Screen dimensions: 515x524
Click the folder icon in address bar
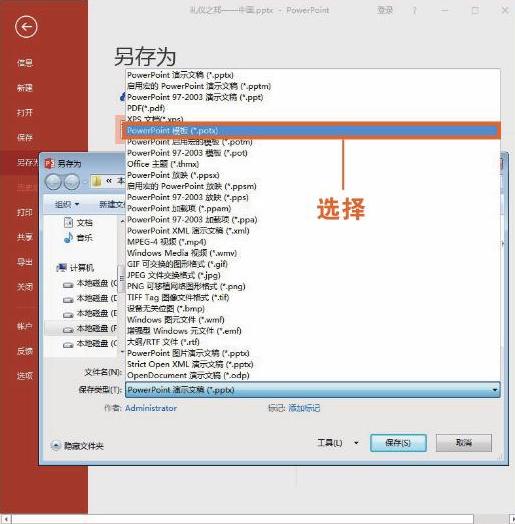coord(97,181)
